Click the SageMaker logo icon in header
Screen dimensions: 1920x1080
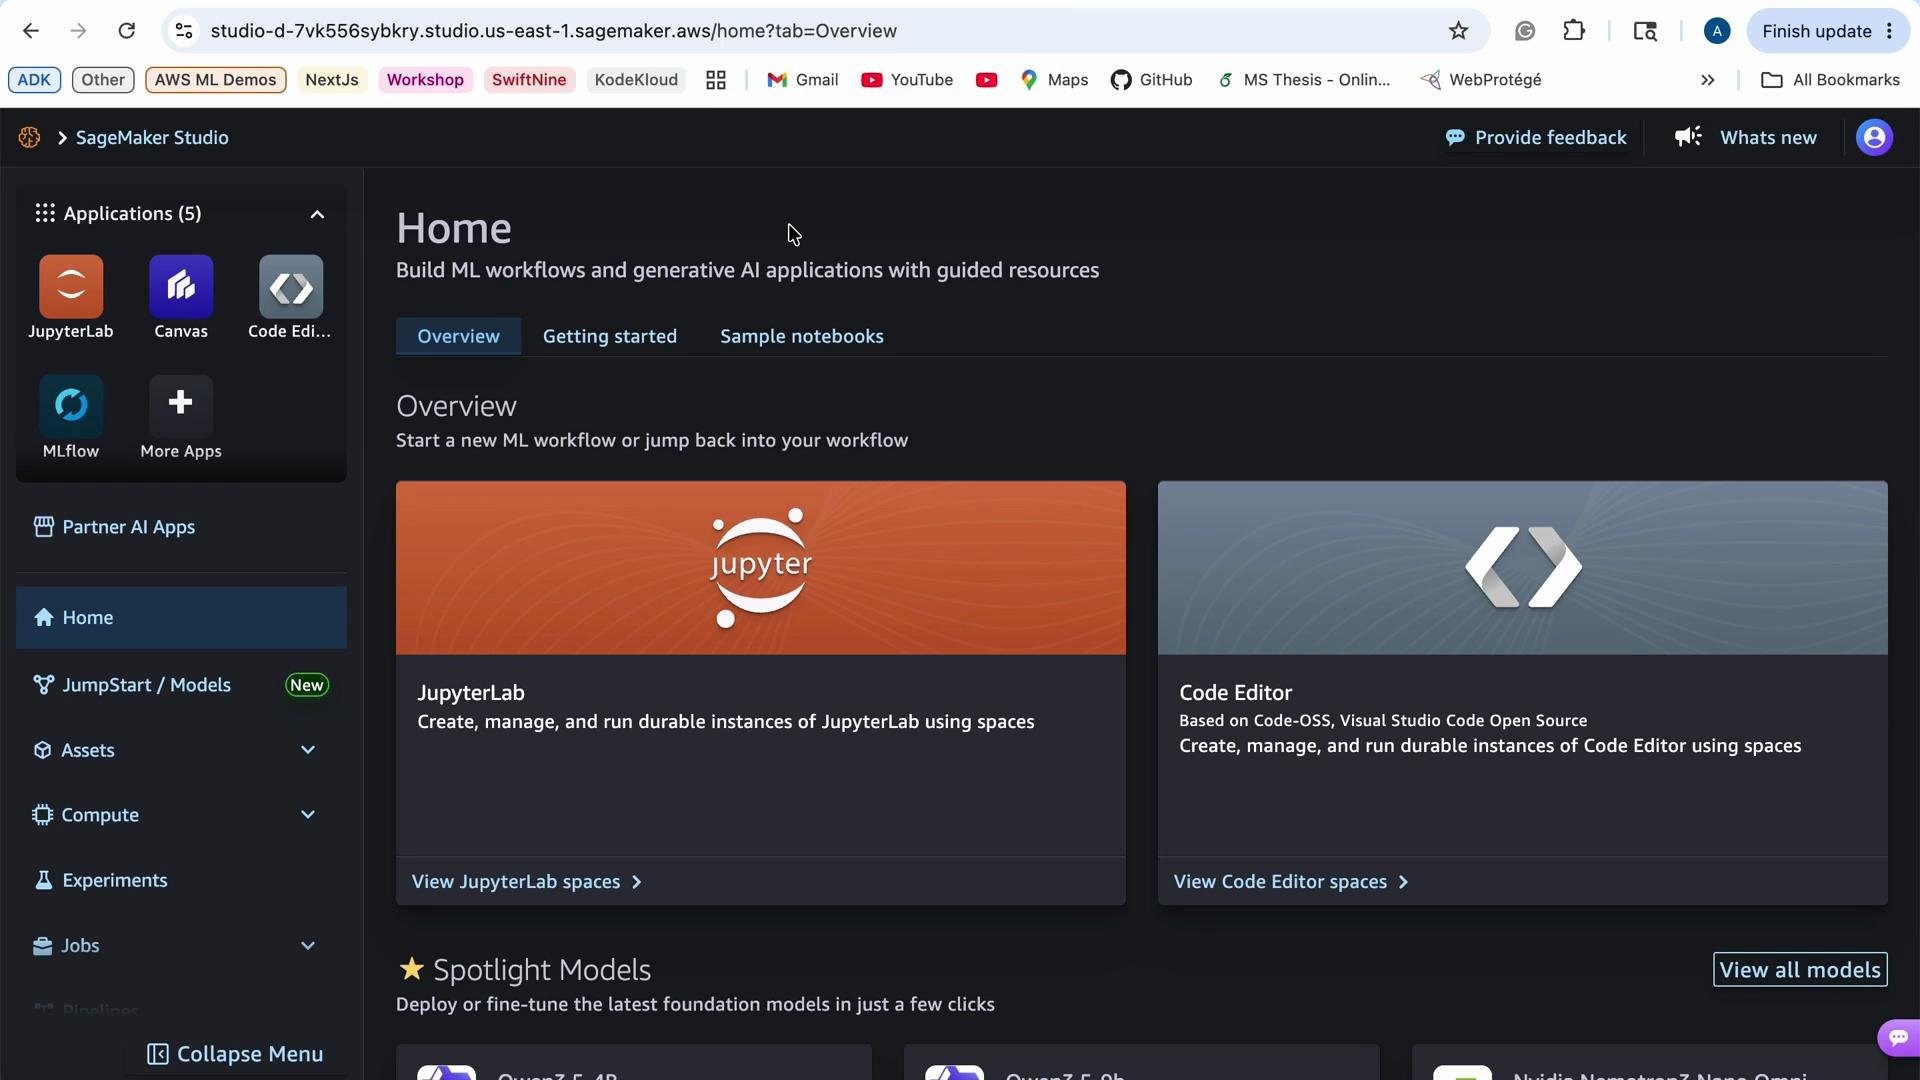29,138
